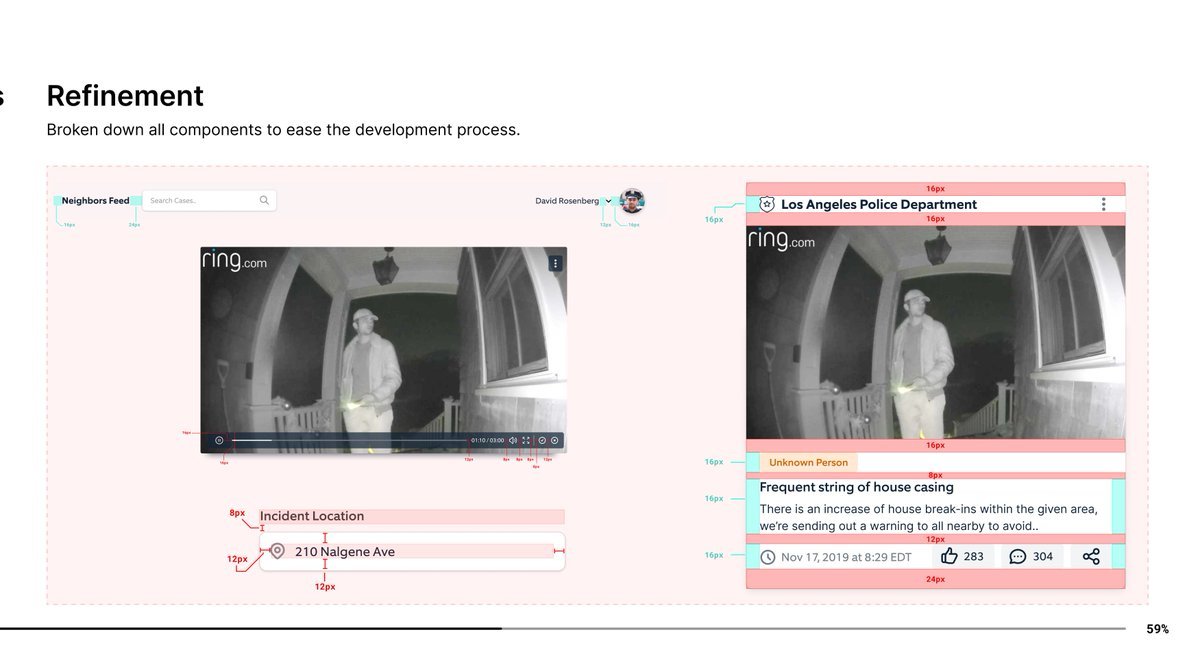Click the Los Angeles Police Department name
Screen dimensions: 1200x654
click(x=879, y=204)
